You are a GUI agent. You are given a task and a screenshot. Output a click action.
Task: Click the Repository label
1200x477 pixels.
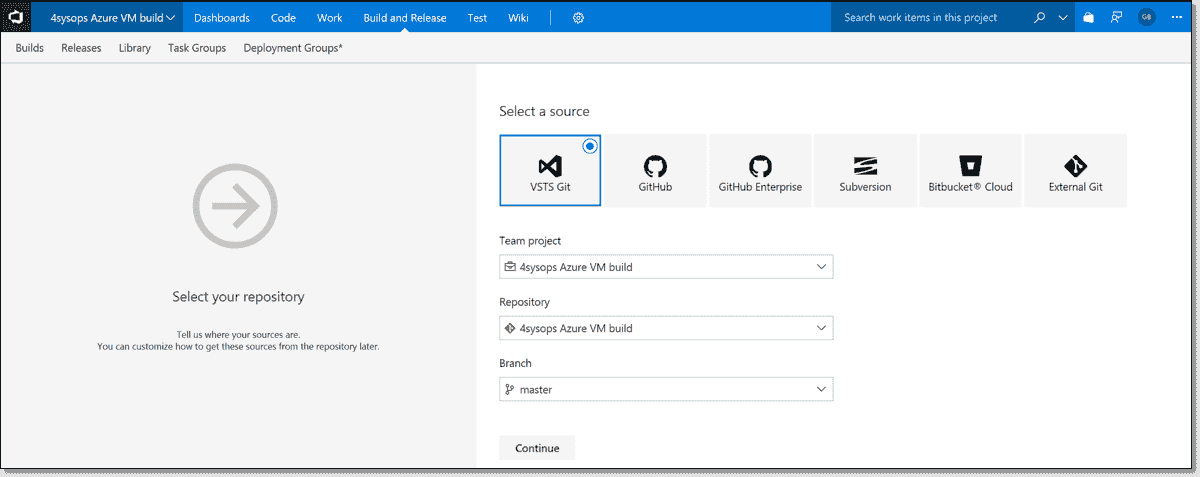click(x=524, y=302)
